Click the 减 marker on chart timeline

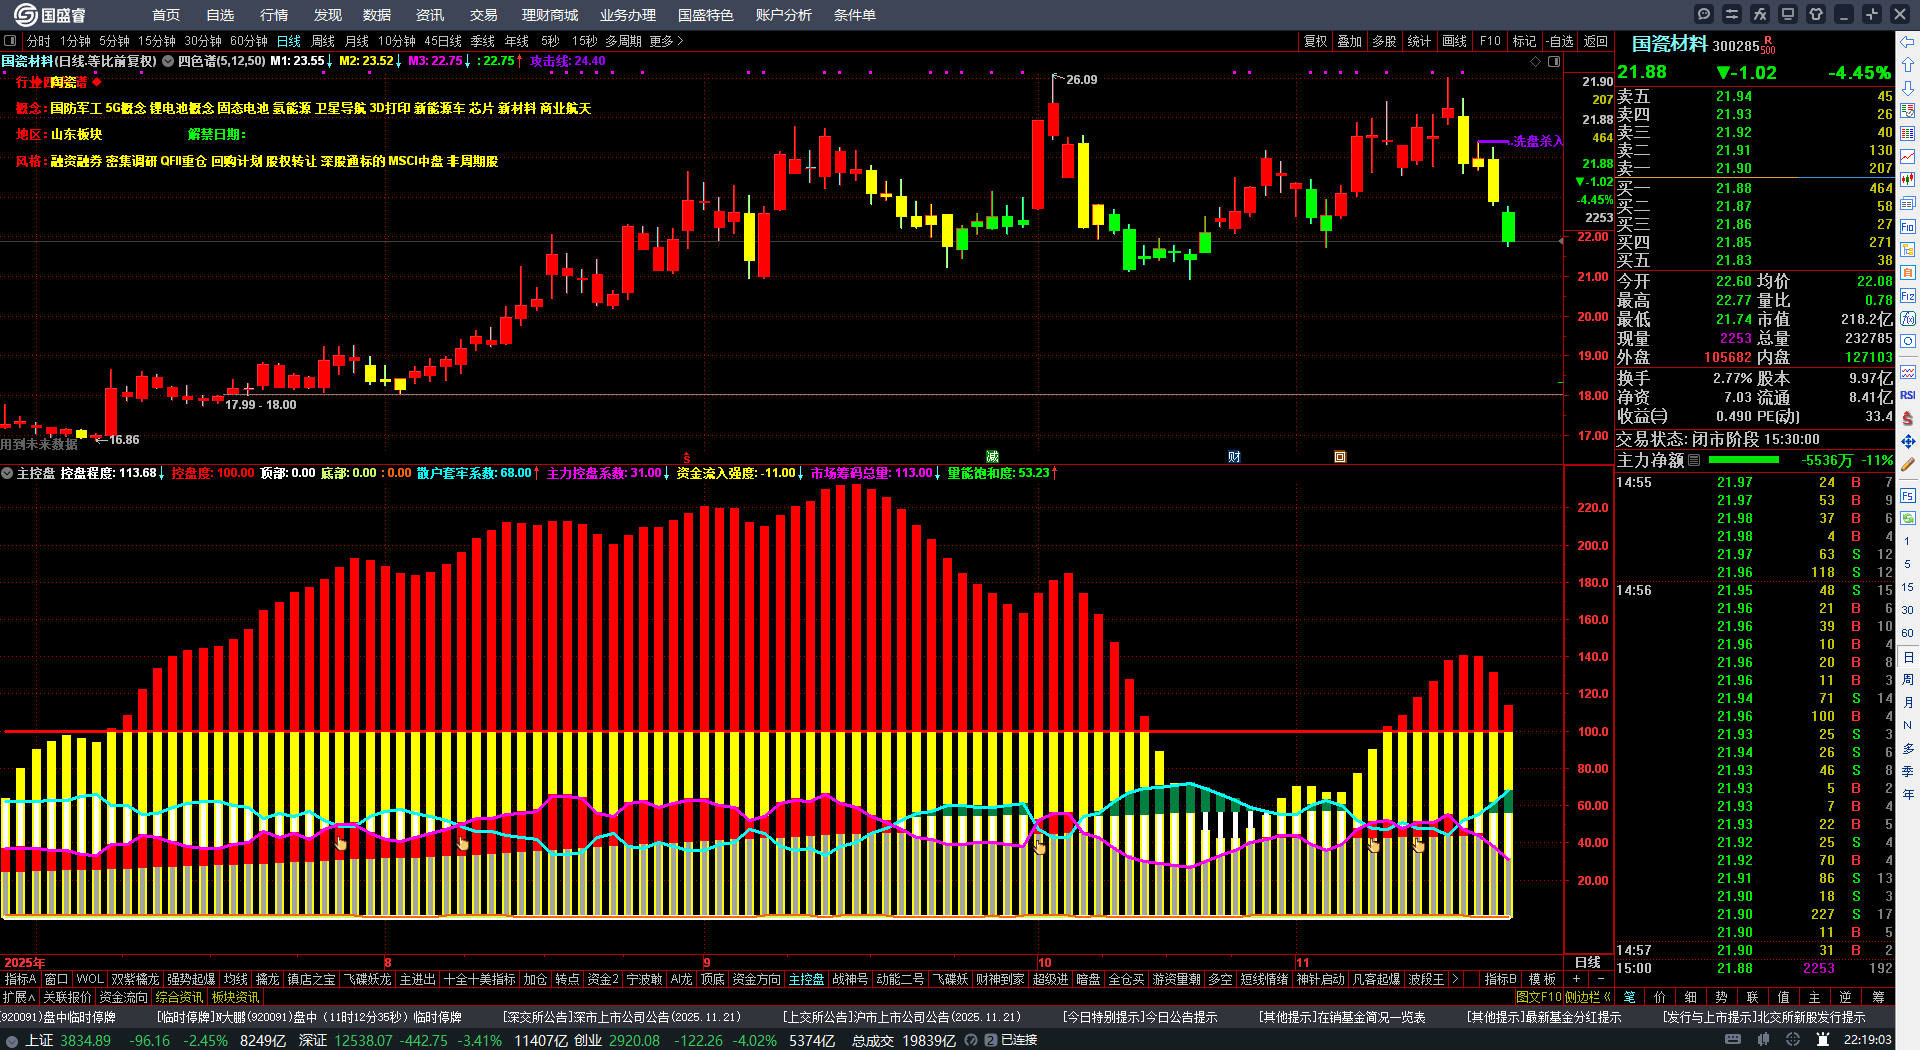[x=992, y=457]
